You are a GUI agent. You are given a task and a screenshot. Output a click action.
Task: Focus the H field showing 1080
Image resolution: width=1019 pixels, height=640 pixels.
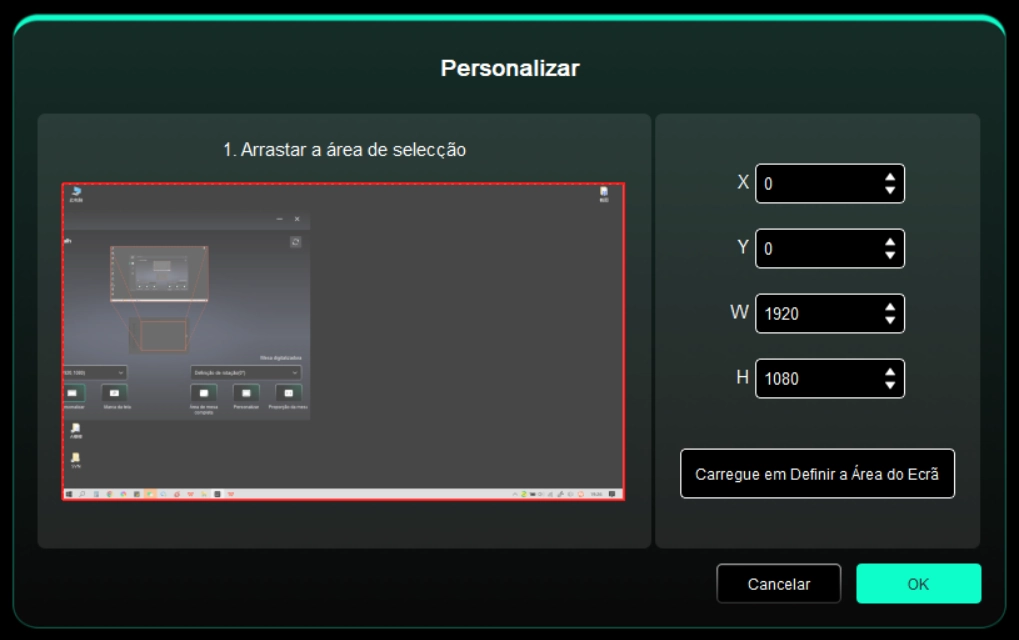coord(815,379)
